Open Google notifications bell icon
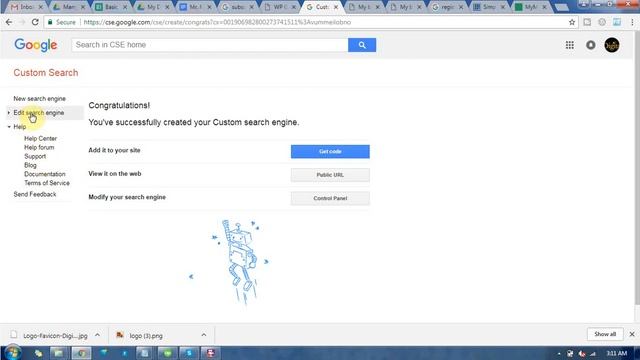 [591, 45]
